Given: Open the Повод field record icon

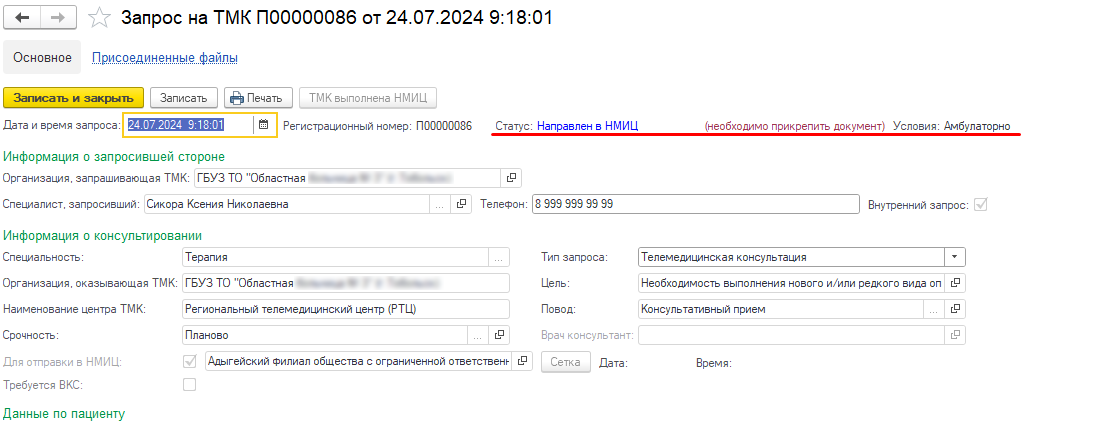Looking at the screenshot, I should pyautogui.click(x=956, y=309).
